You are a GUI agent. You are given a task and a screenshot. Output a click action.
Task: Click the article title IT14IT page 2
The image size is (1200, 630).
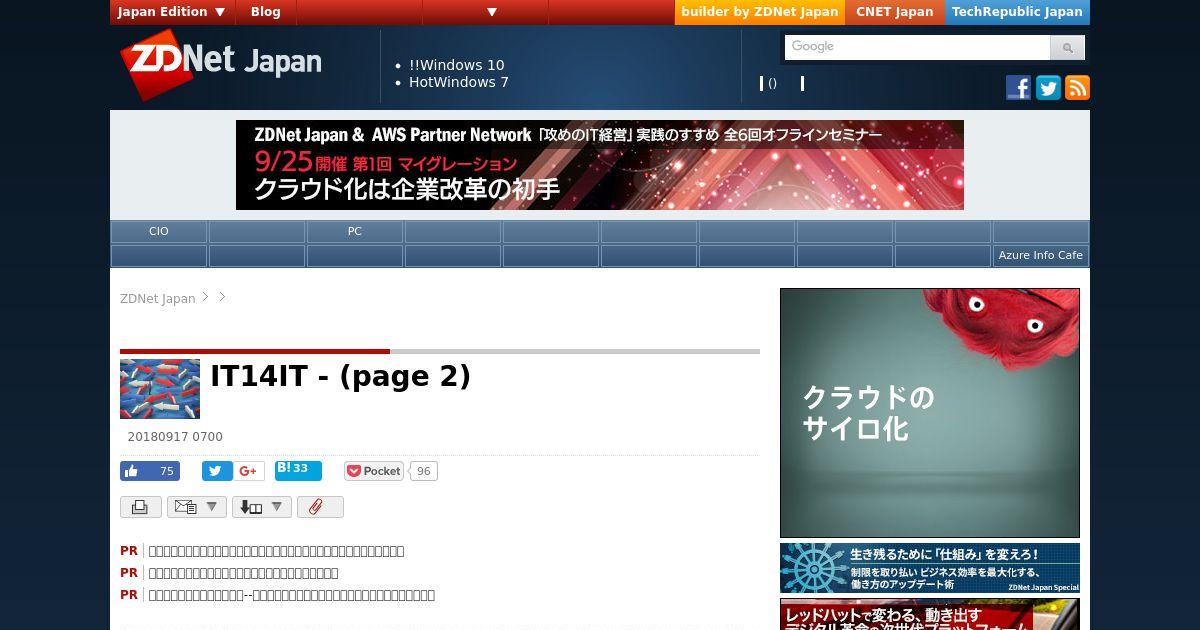(x=340, y=376)
